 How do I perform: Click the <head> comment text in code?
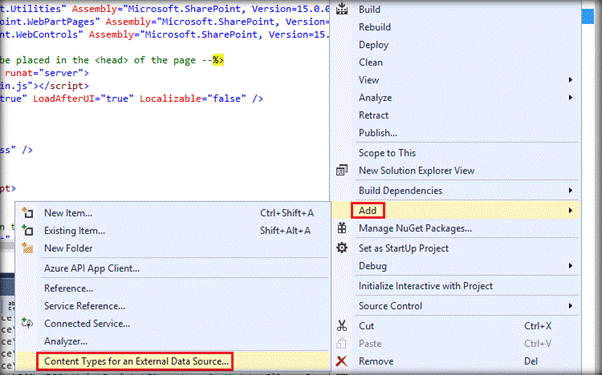pos(111,60)
